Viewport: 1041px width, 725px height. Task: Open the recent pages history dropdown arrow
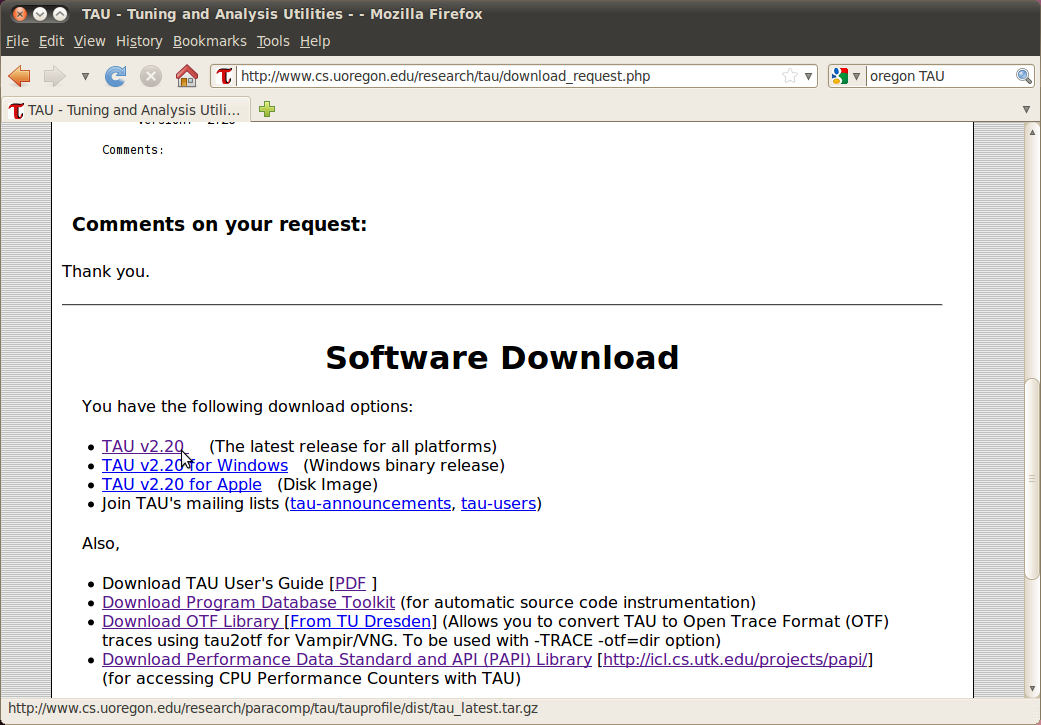85,76
